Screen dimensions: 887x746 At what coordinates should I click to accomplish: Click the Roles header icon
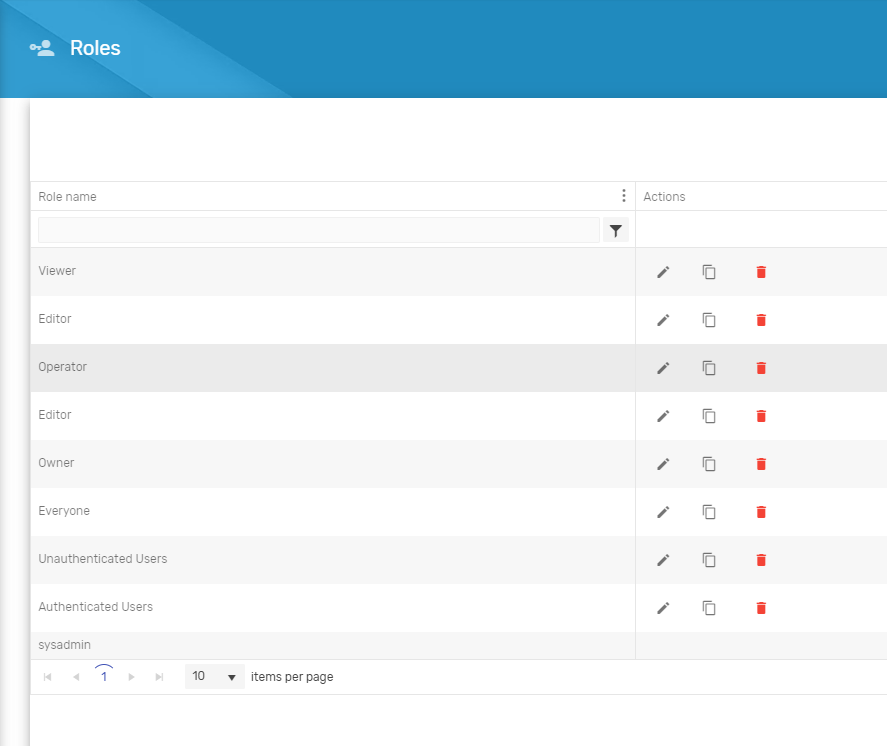tap(42, 48)
